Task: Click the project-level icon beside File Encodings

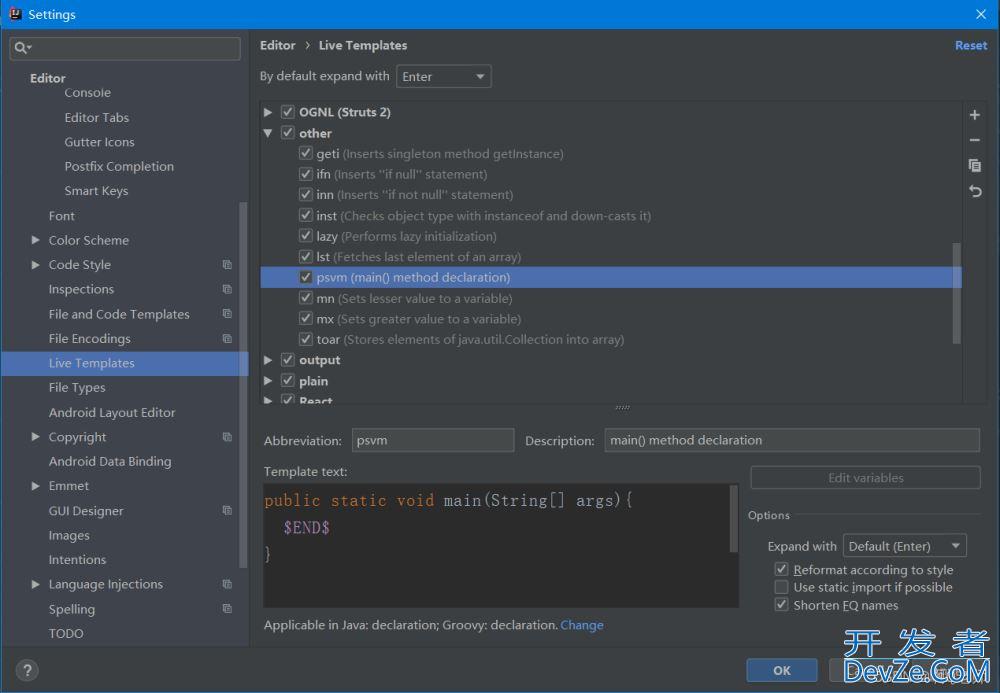Action: (x=227, y=339)
